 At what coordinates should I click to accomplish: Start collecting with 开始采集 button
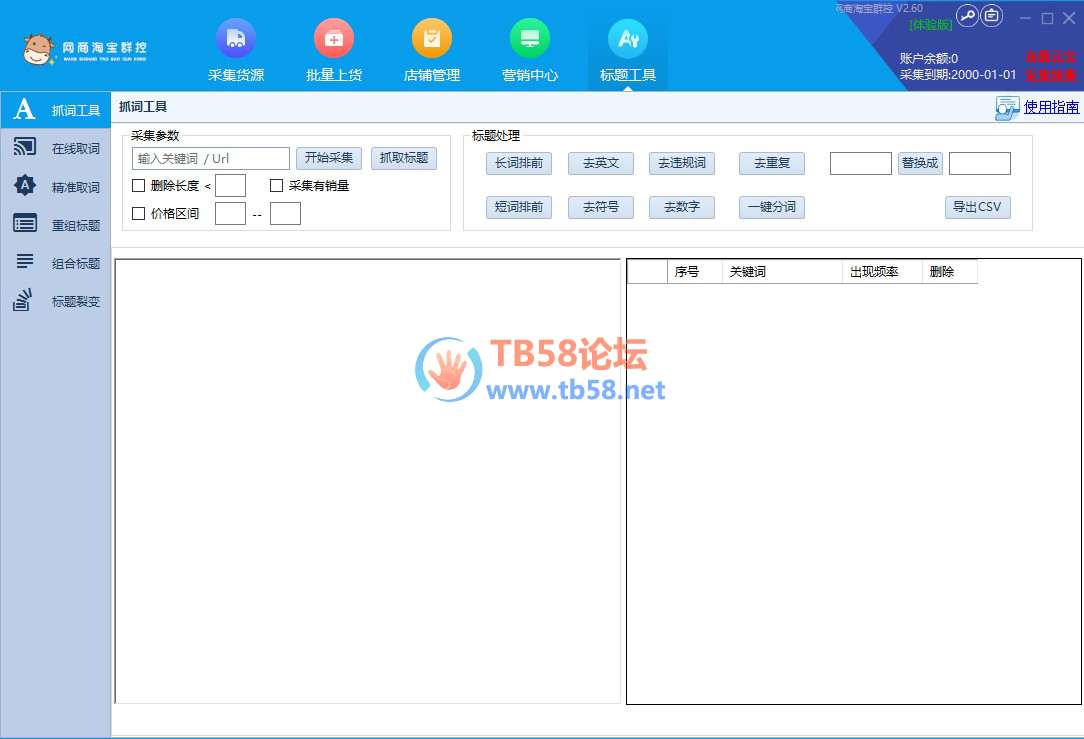coord(329,158)
